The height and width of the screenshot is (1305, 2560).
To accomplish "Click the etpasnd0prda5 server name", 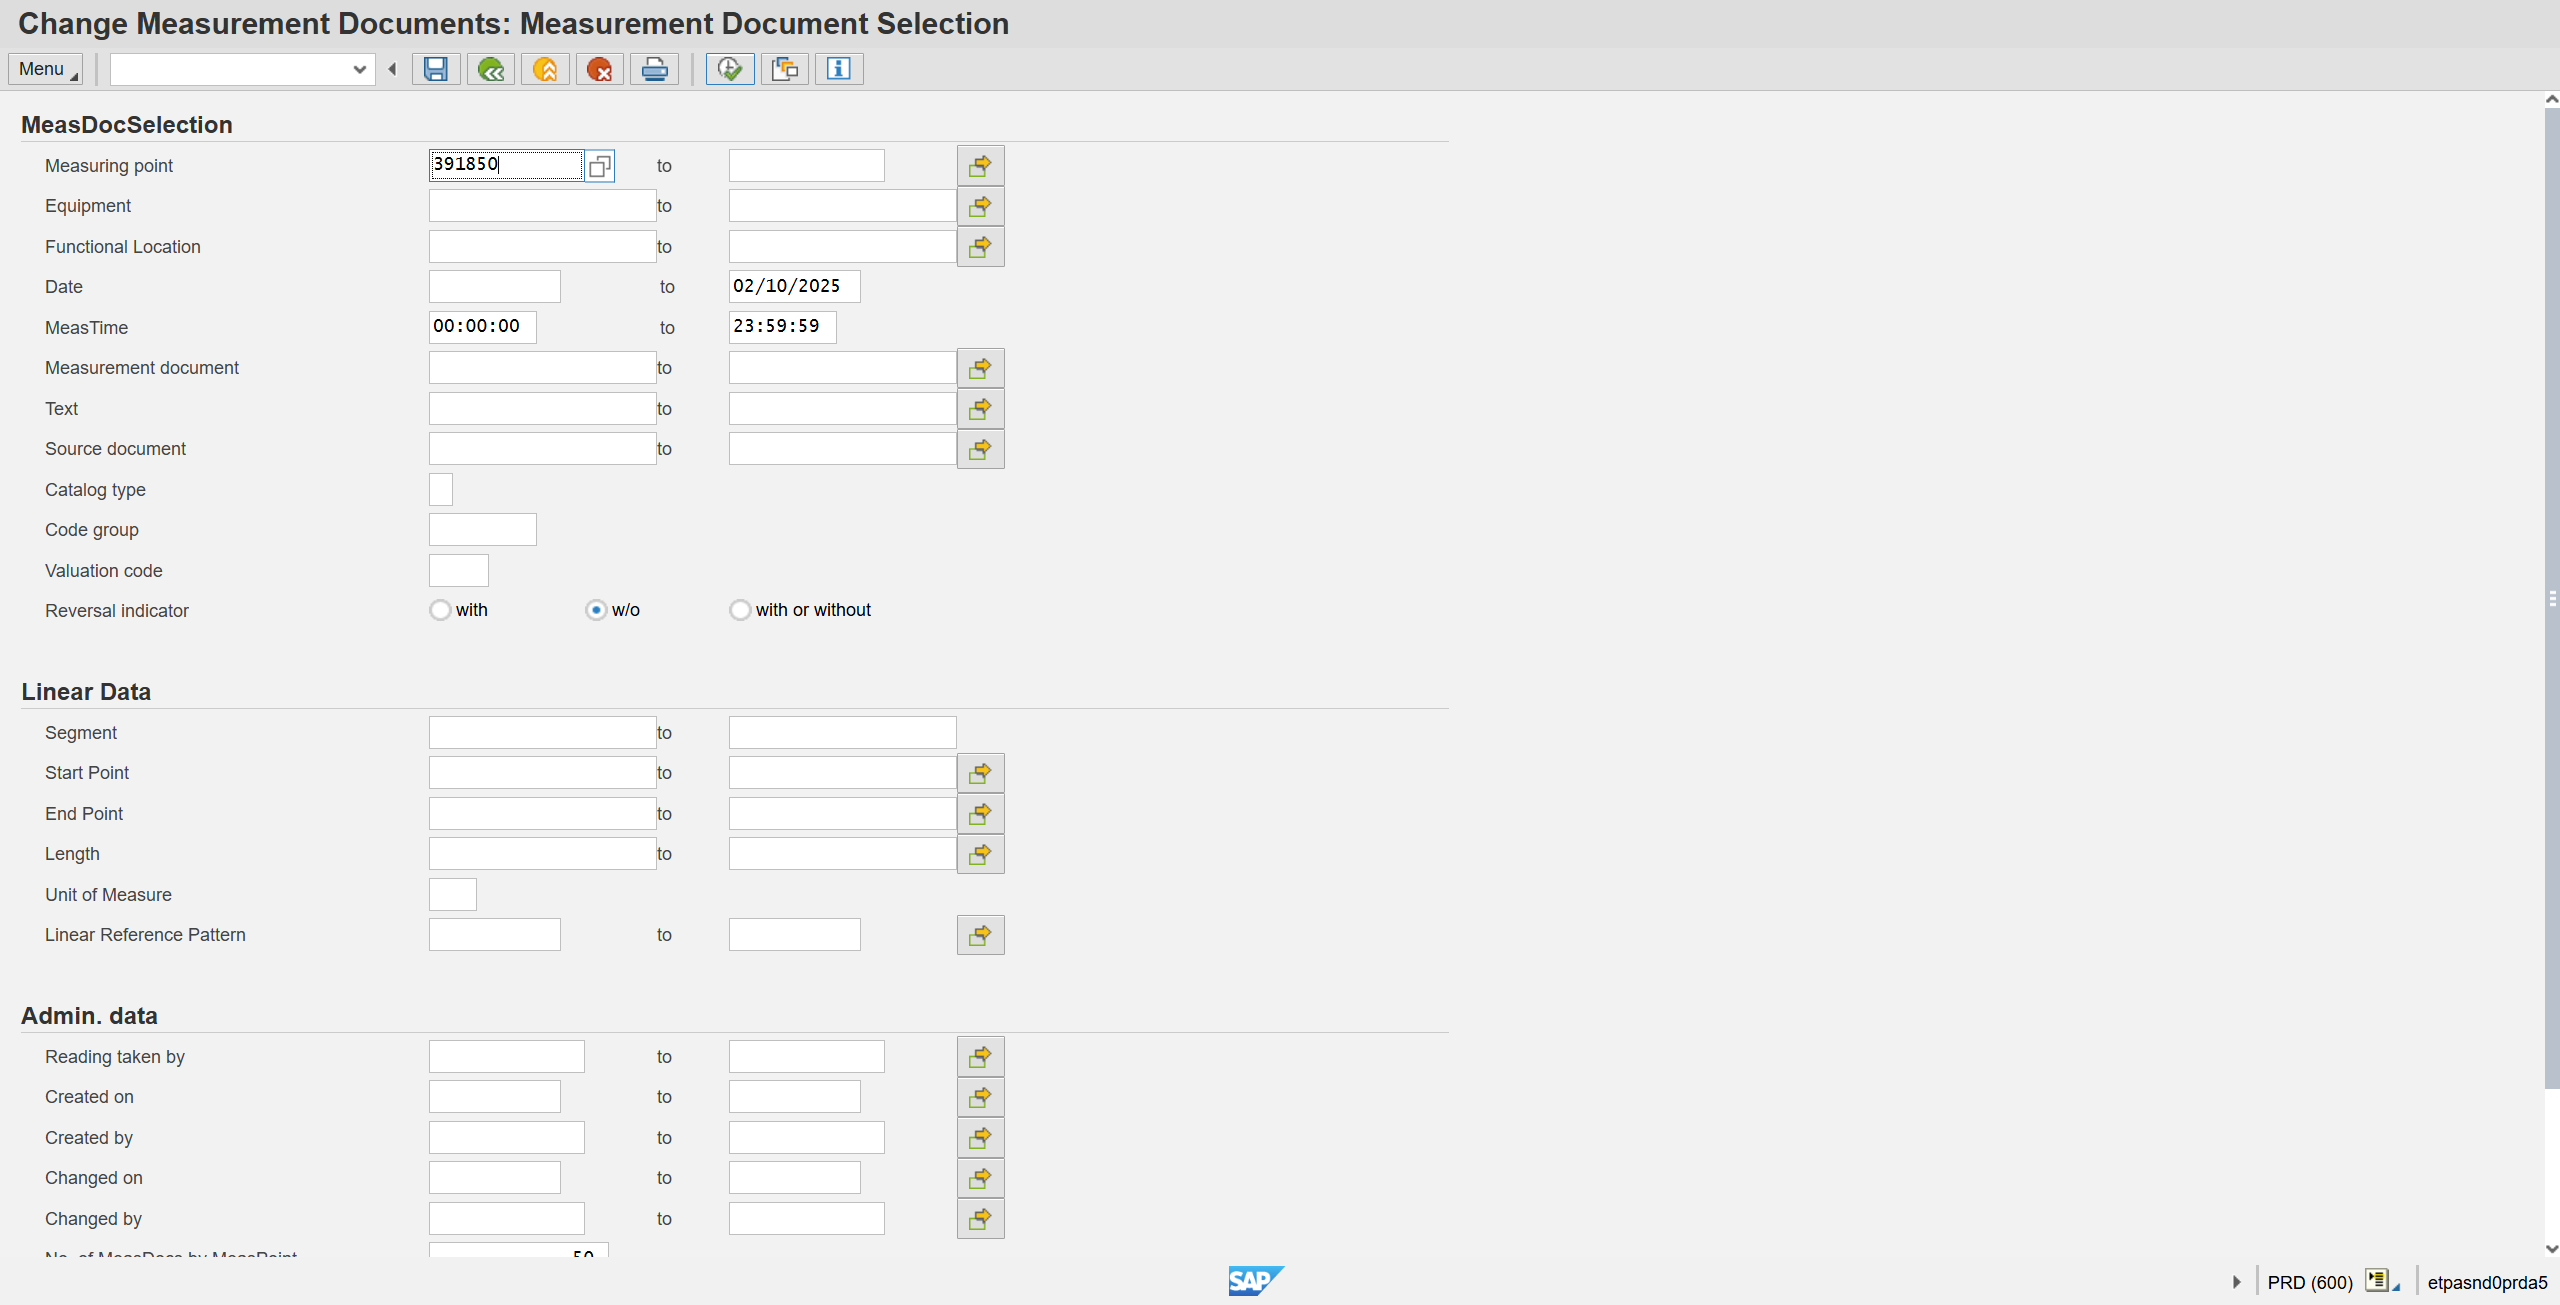I will 2487,1282.
